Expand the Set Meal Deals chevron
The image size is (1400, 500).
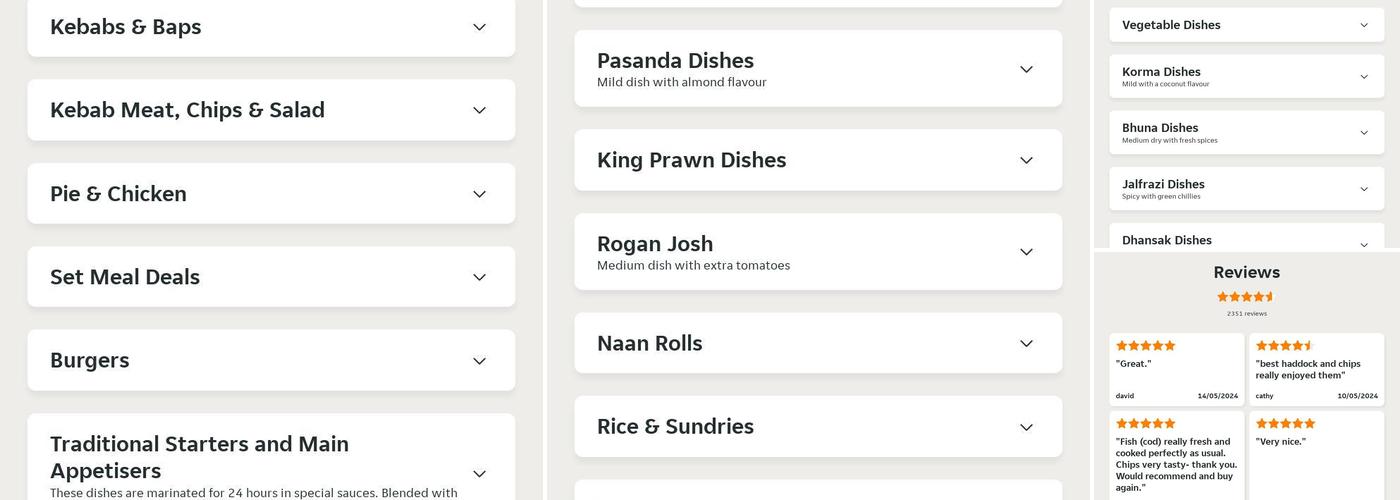pyautogui.click(x=479, y=277)
